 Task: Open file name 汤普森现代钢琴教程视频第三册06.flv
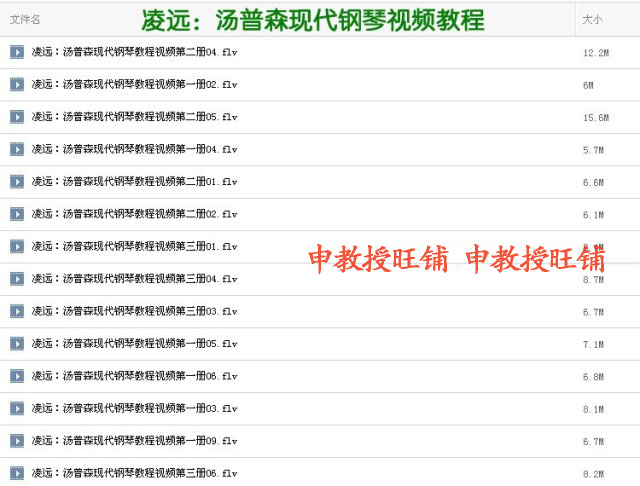click(134, 473)
